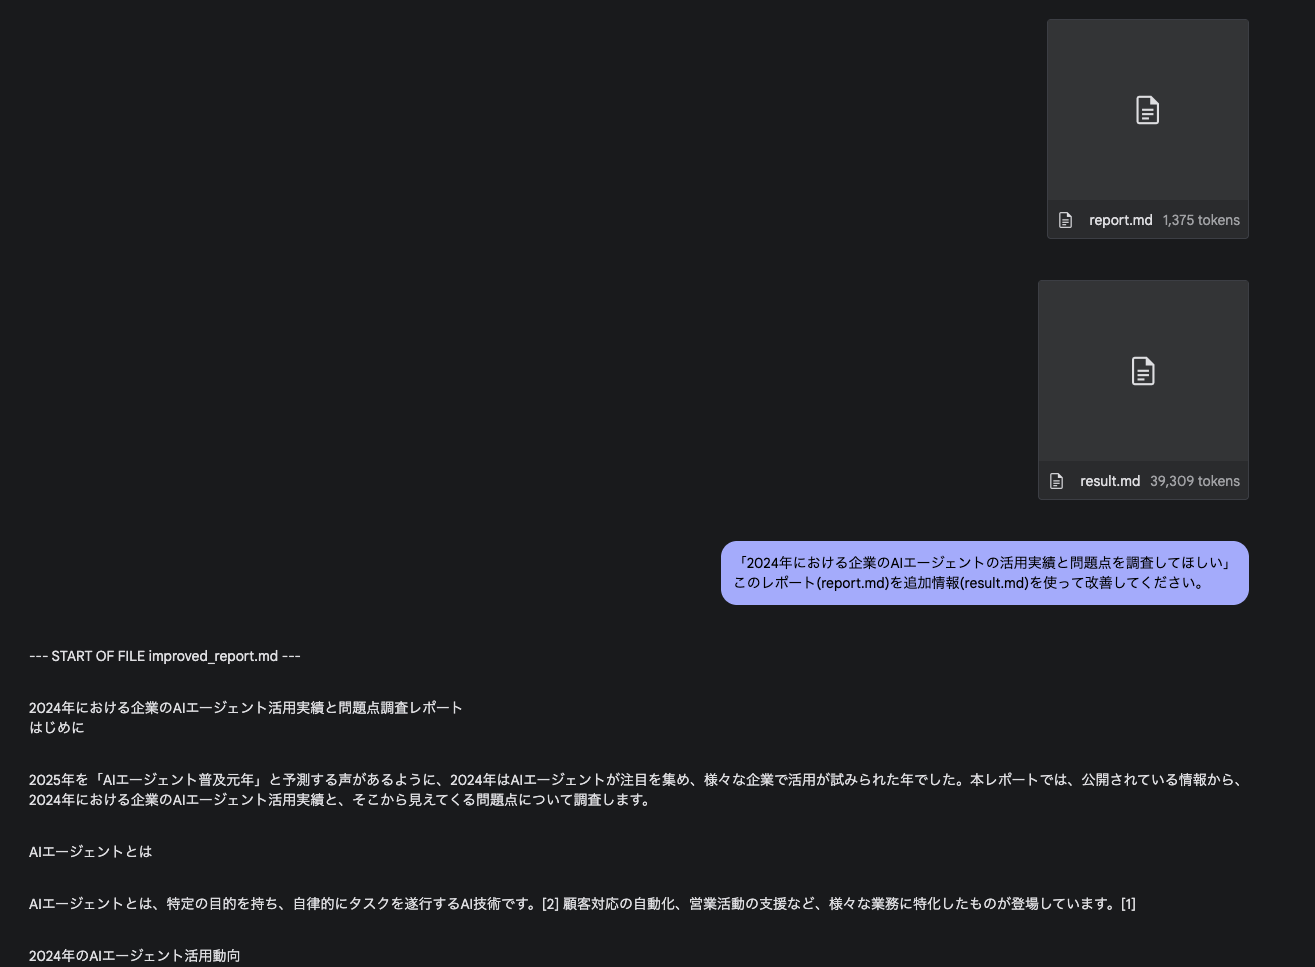Image resolution: width=1315 pixels, height=967 pixels.
Task: Click the 2024年のAIエージェント活用動向 heading
Action: [x=134, y=955]
